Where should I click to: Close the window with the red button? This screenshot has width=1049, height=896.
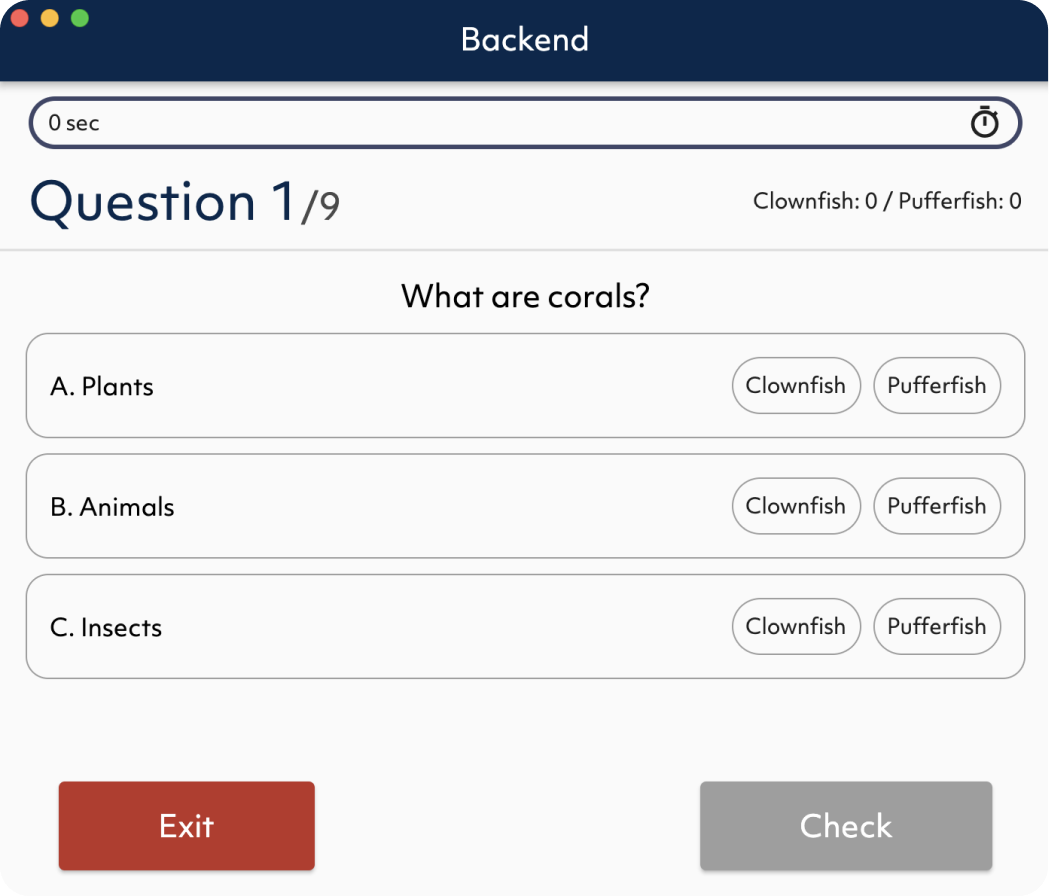(x=19, y=18)
